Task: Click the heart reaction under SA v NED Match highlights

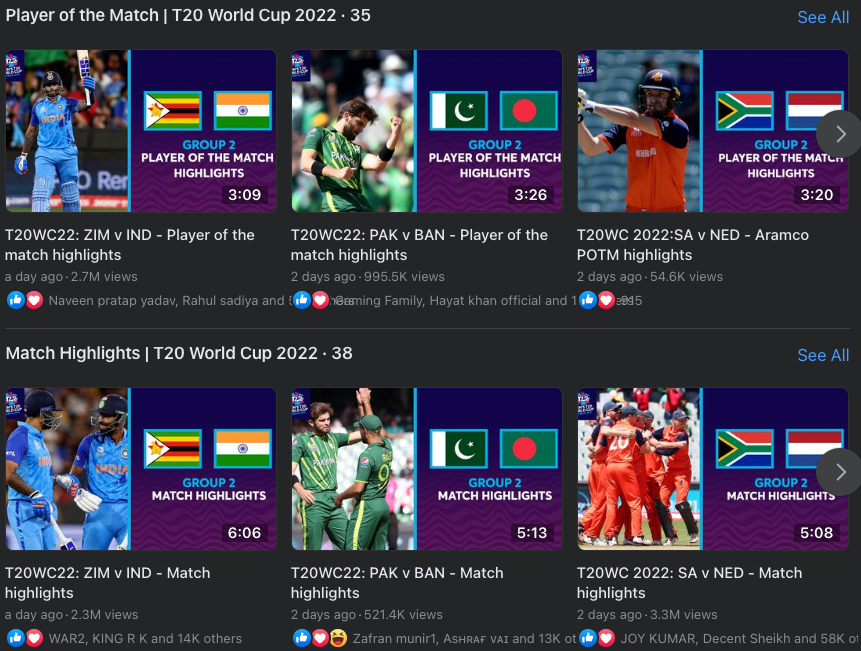Action: [x=606, y=638]
